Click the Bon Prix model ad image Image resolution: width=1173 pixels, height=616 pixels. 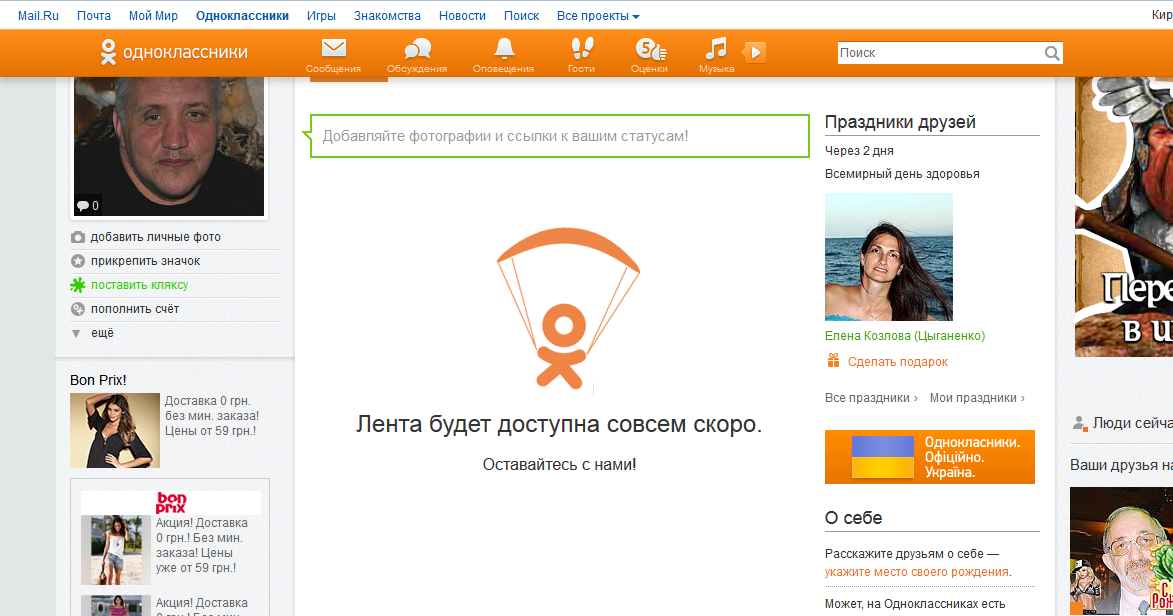click(x=115, y=430)
